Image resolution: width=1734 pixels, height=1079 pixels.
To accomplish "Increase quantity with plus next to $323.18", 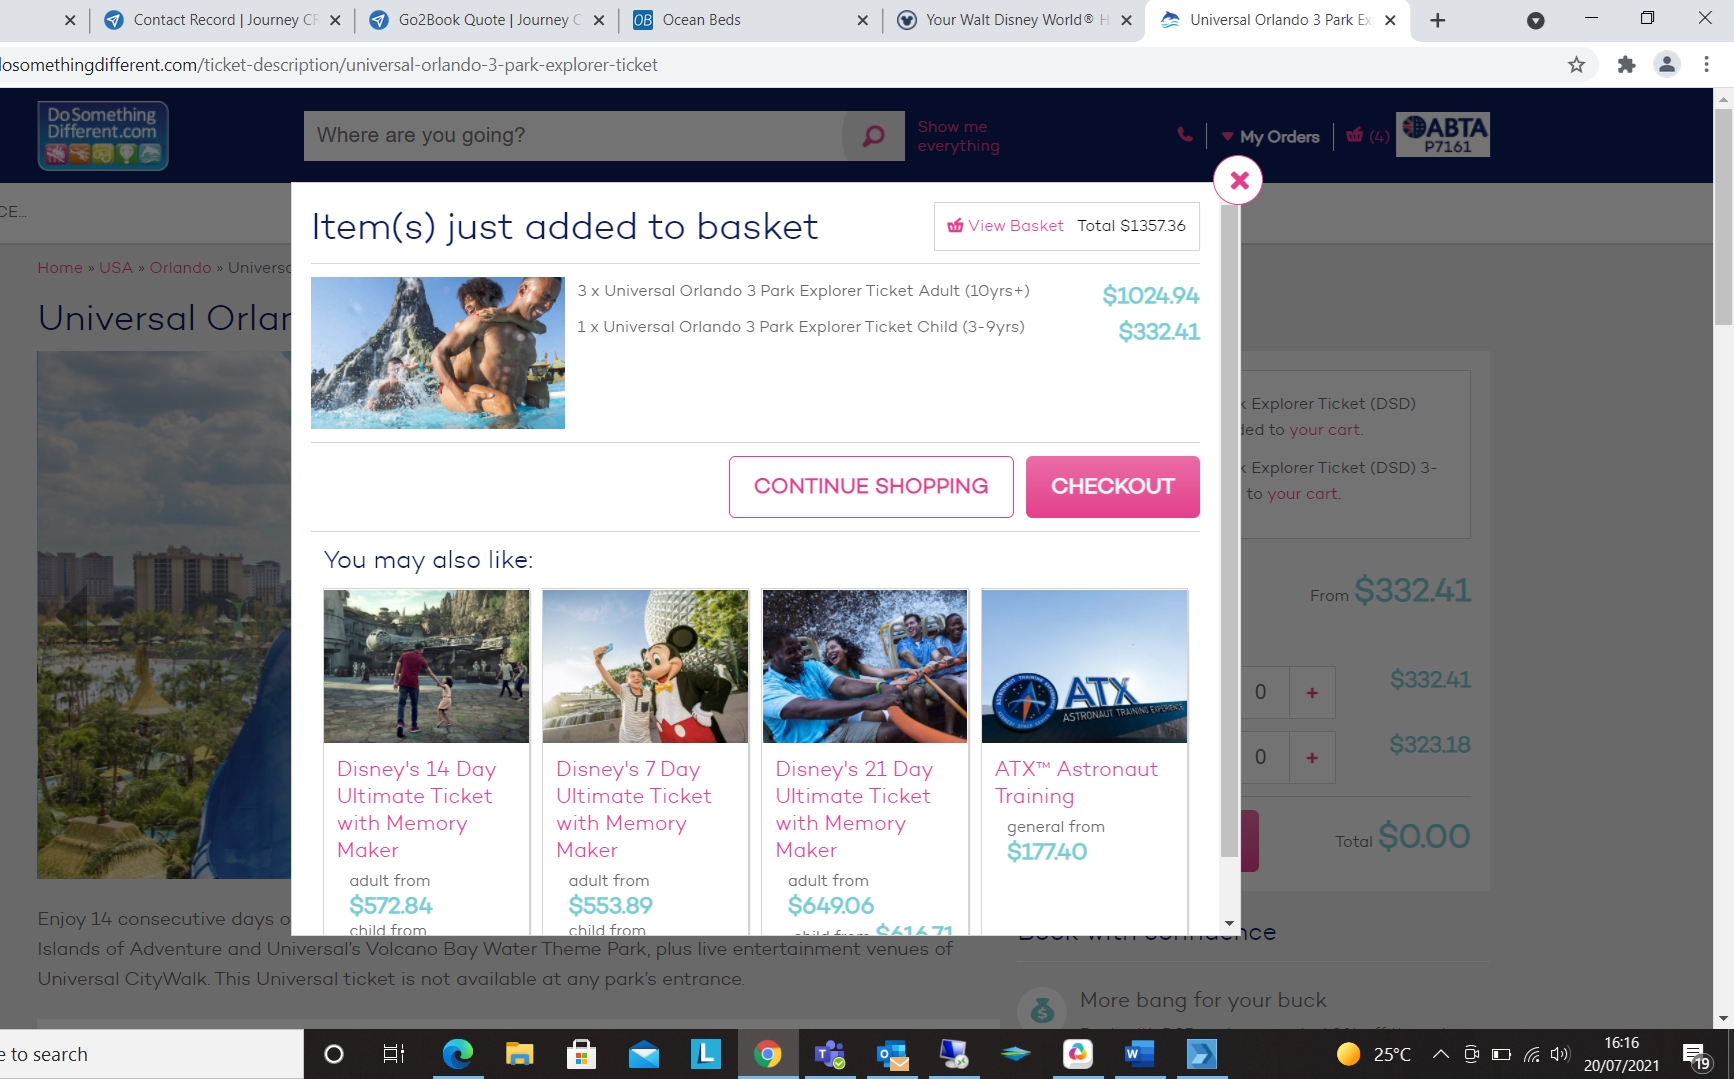I will (x=1312, y=757).
